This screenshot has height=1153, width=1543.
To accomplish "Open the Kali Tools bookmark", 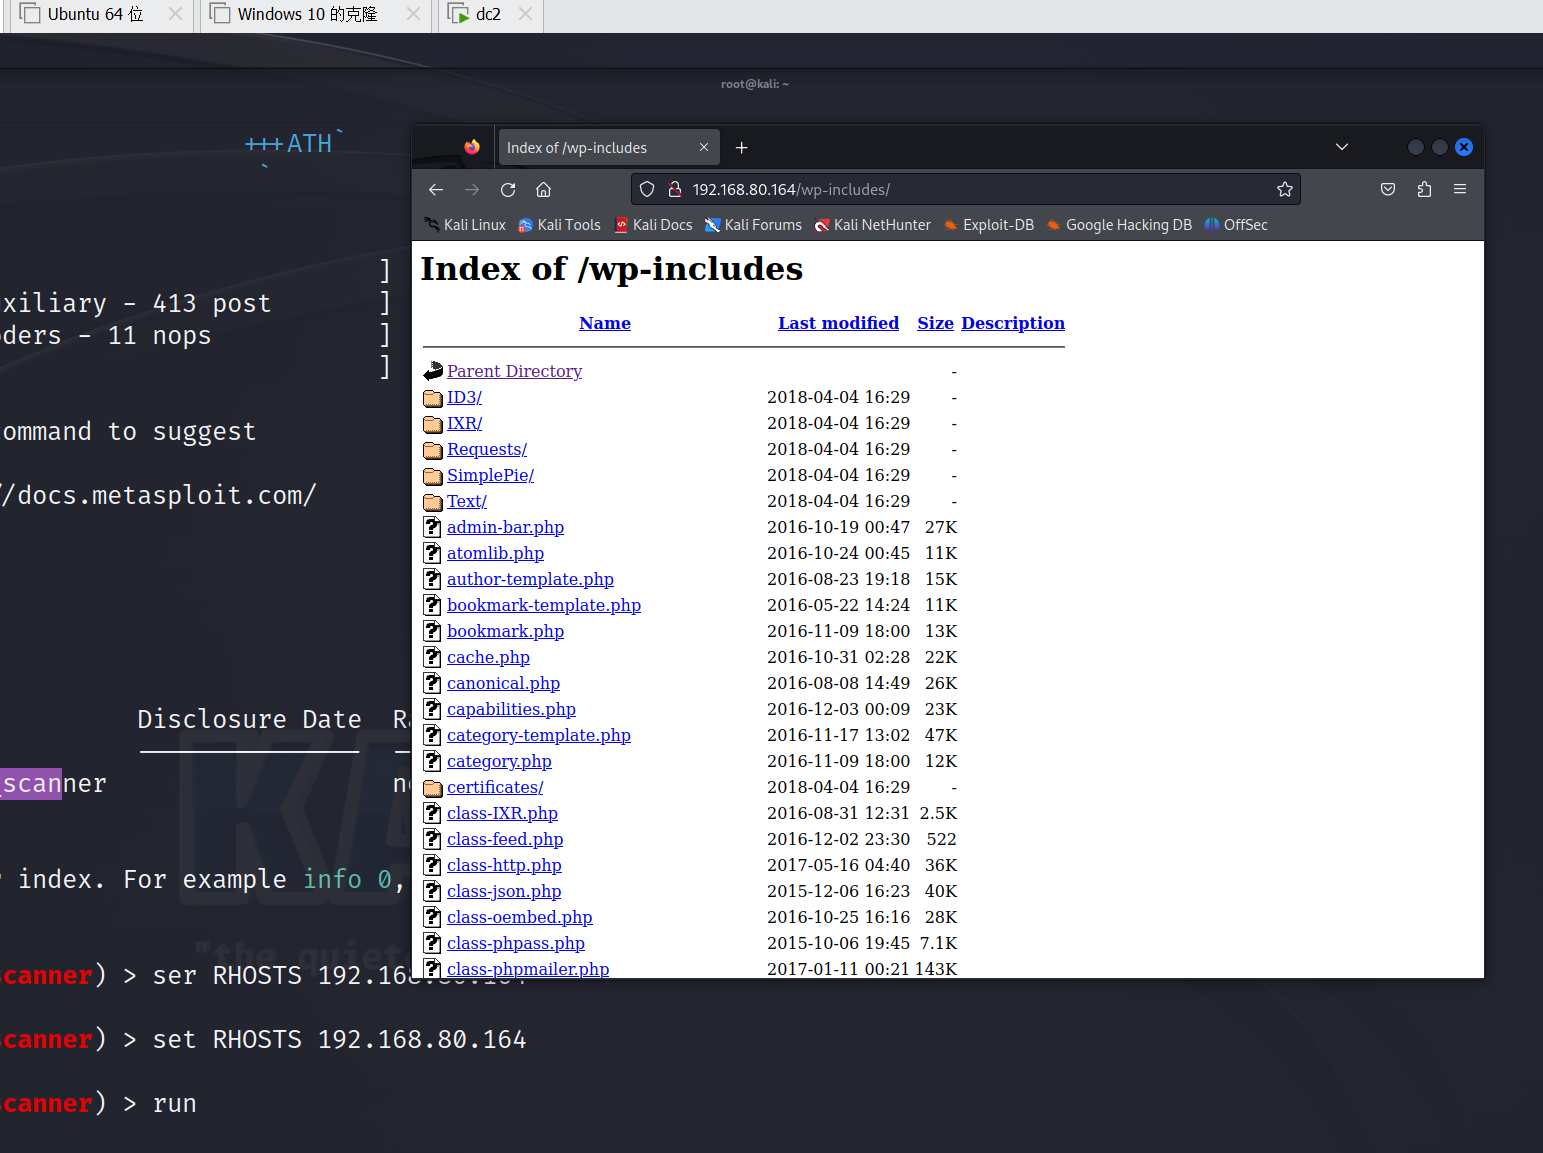I will 559,225.
